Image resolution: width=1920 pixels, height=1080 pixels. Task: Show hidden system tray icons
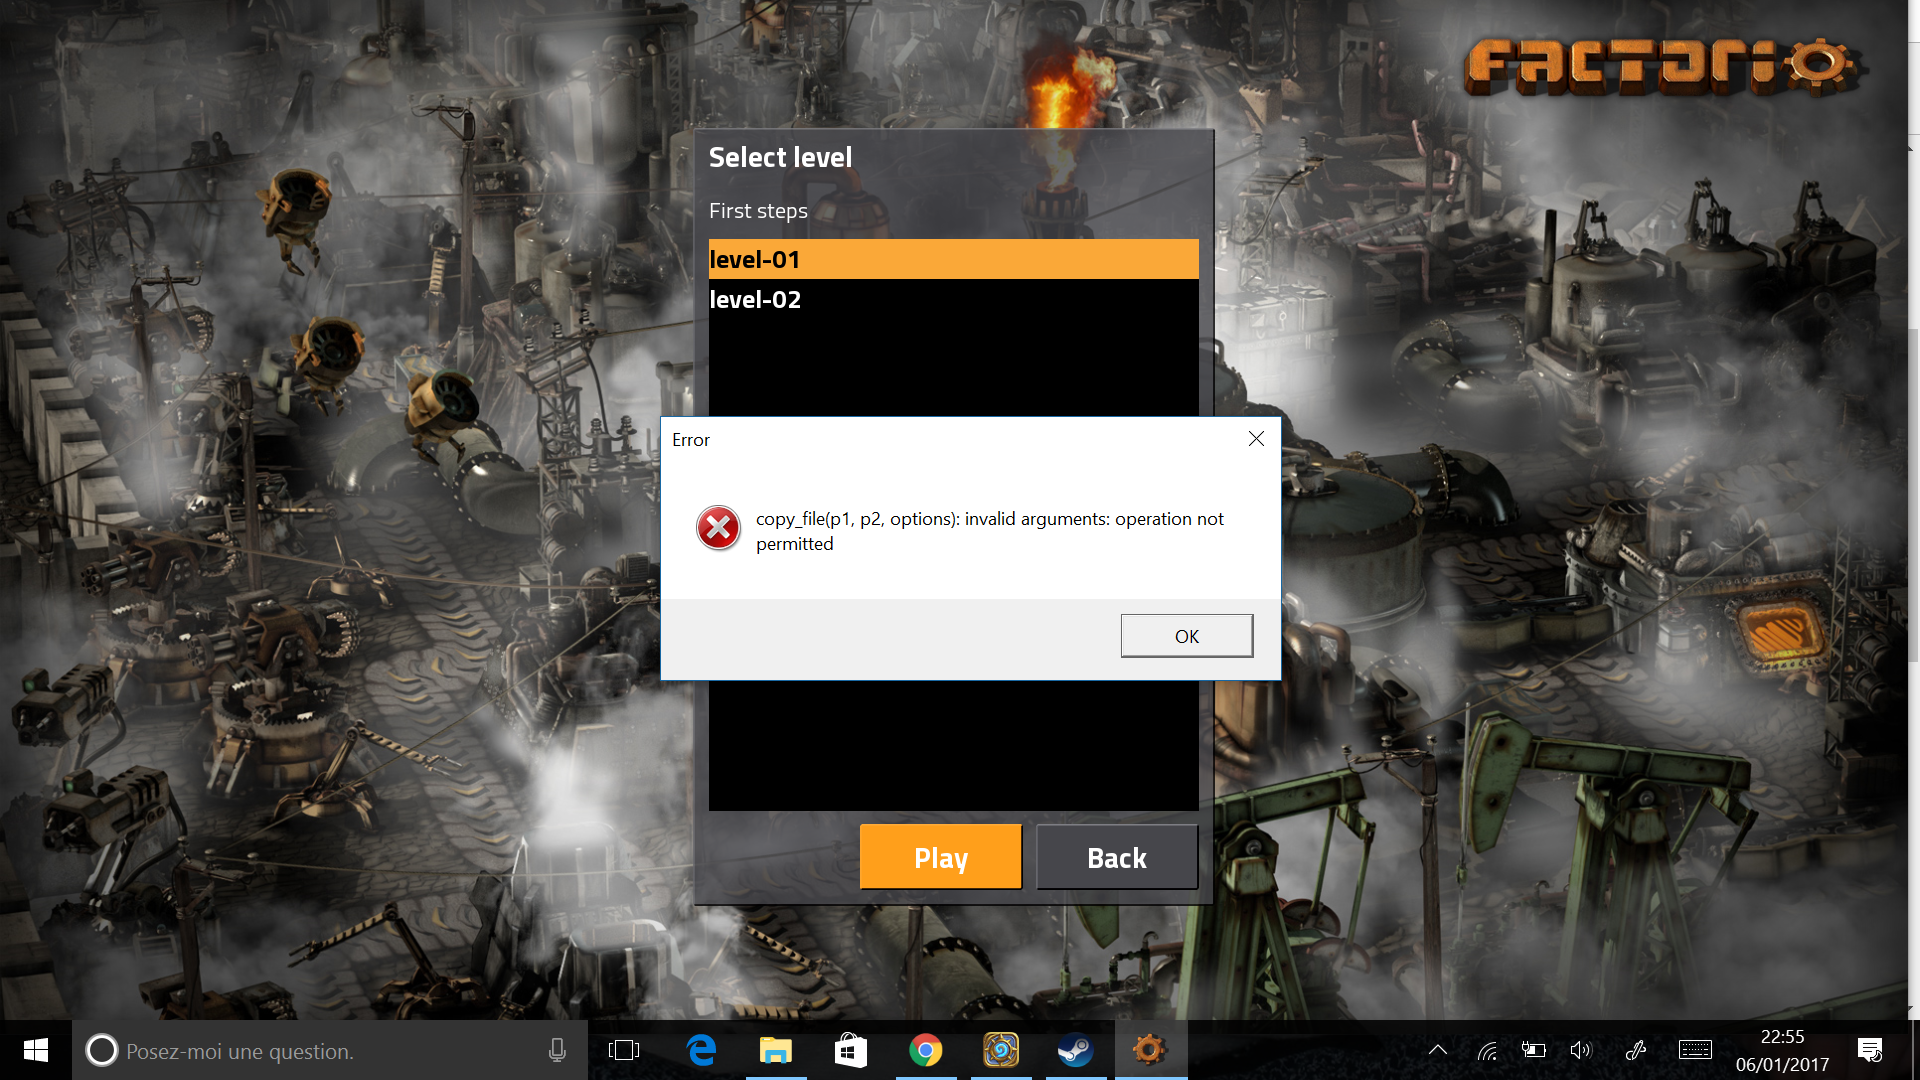1438,1050
